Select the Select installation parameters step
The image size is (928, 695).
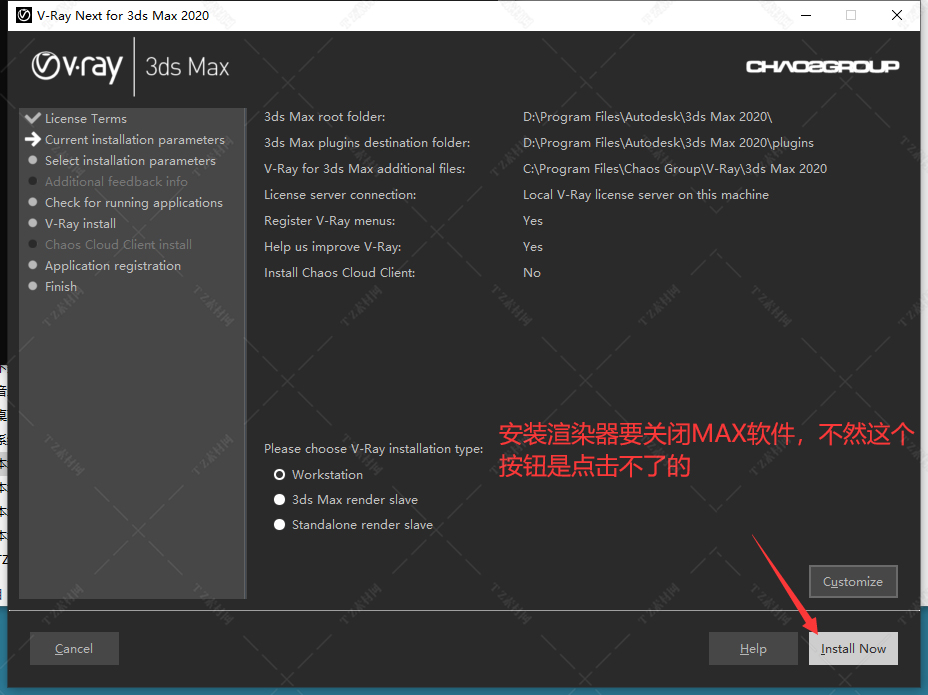(130, 160)
